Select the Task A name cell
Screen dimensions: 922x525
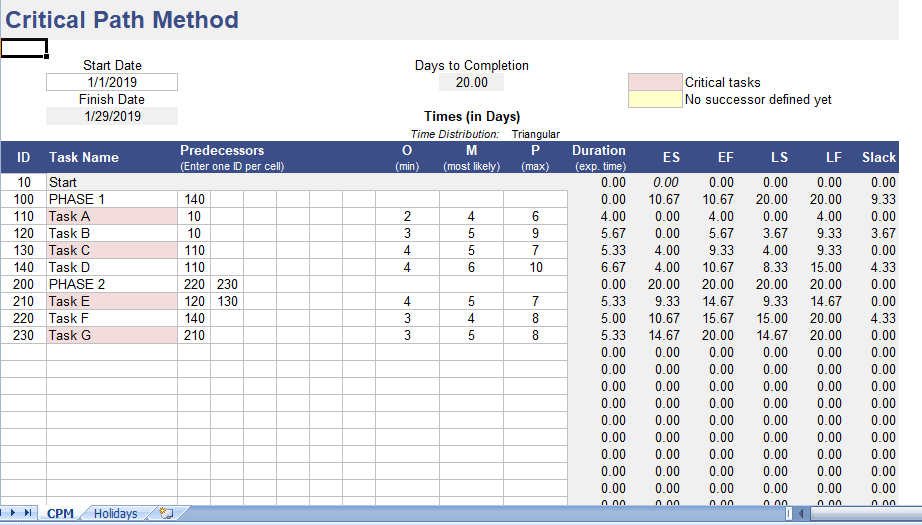point(112,216)
